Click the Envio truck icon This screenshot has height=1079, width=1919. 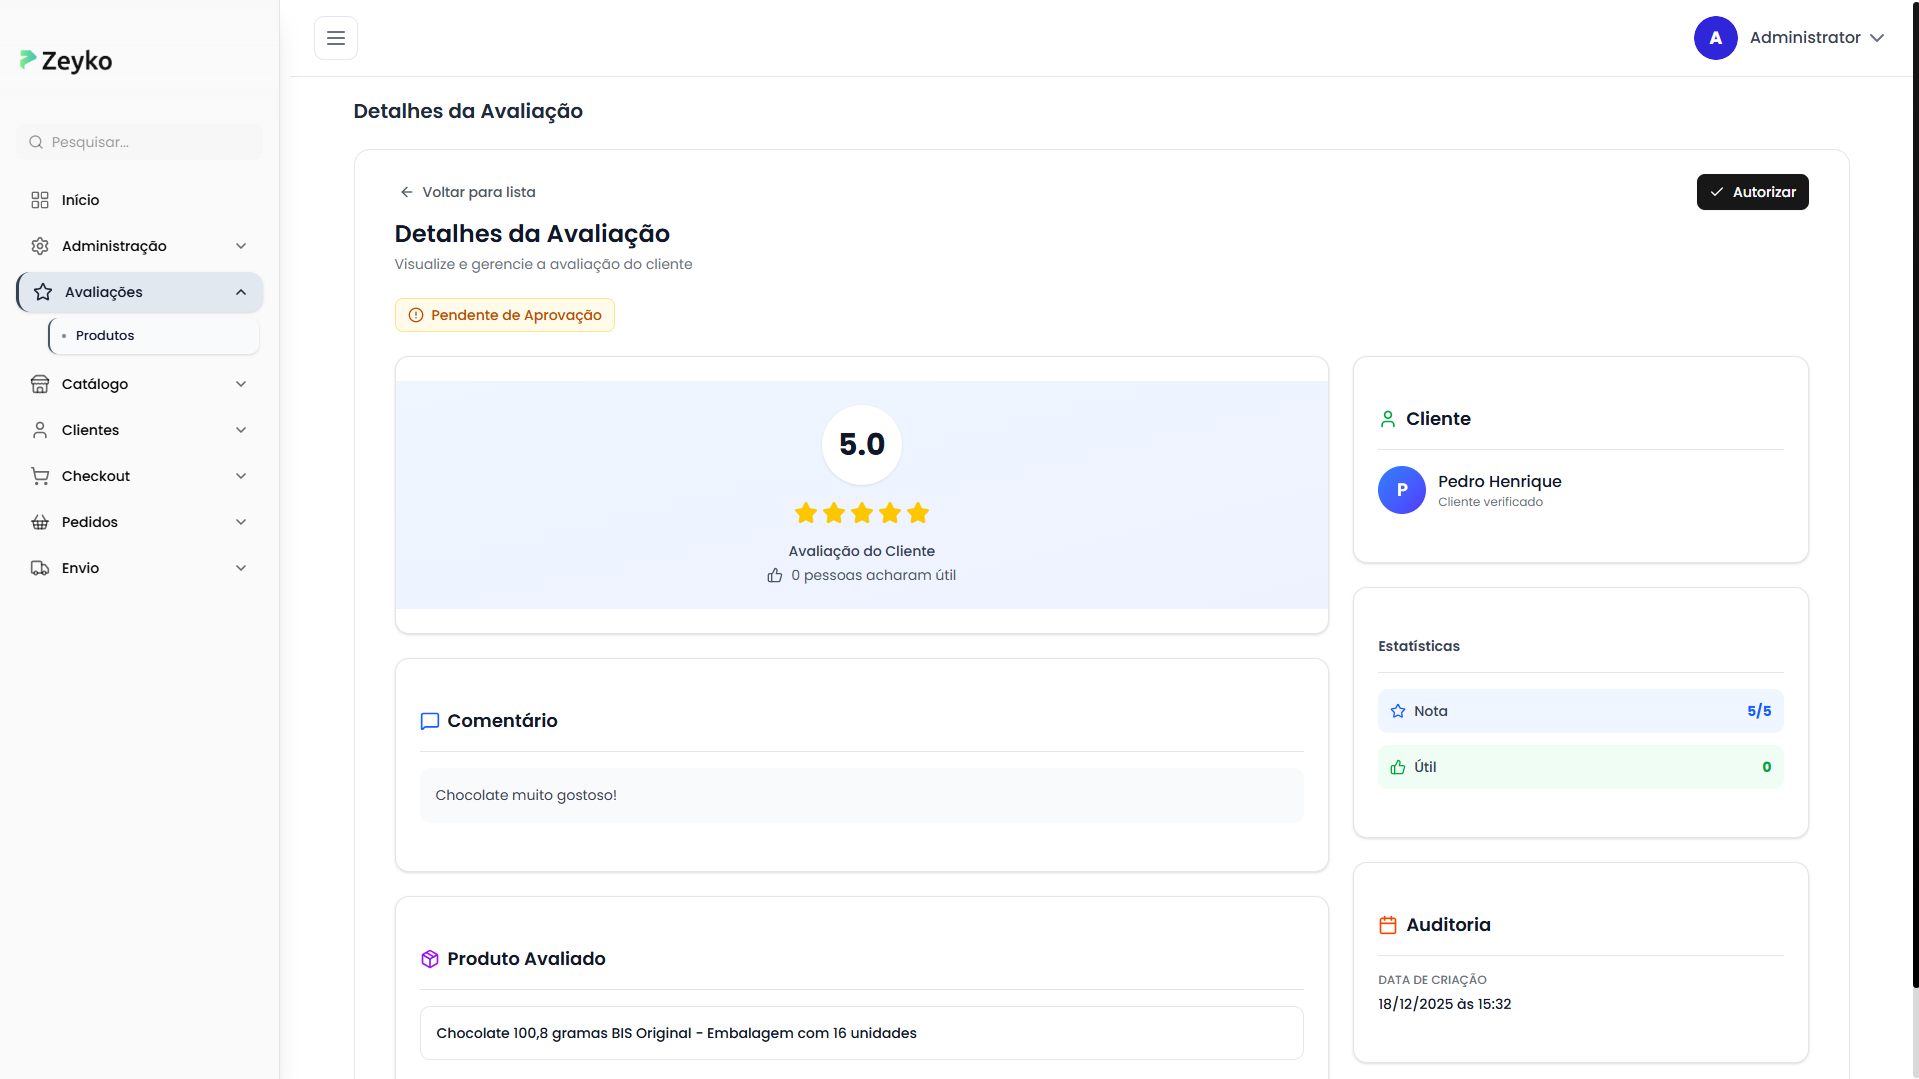[x=40, y=568]
